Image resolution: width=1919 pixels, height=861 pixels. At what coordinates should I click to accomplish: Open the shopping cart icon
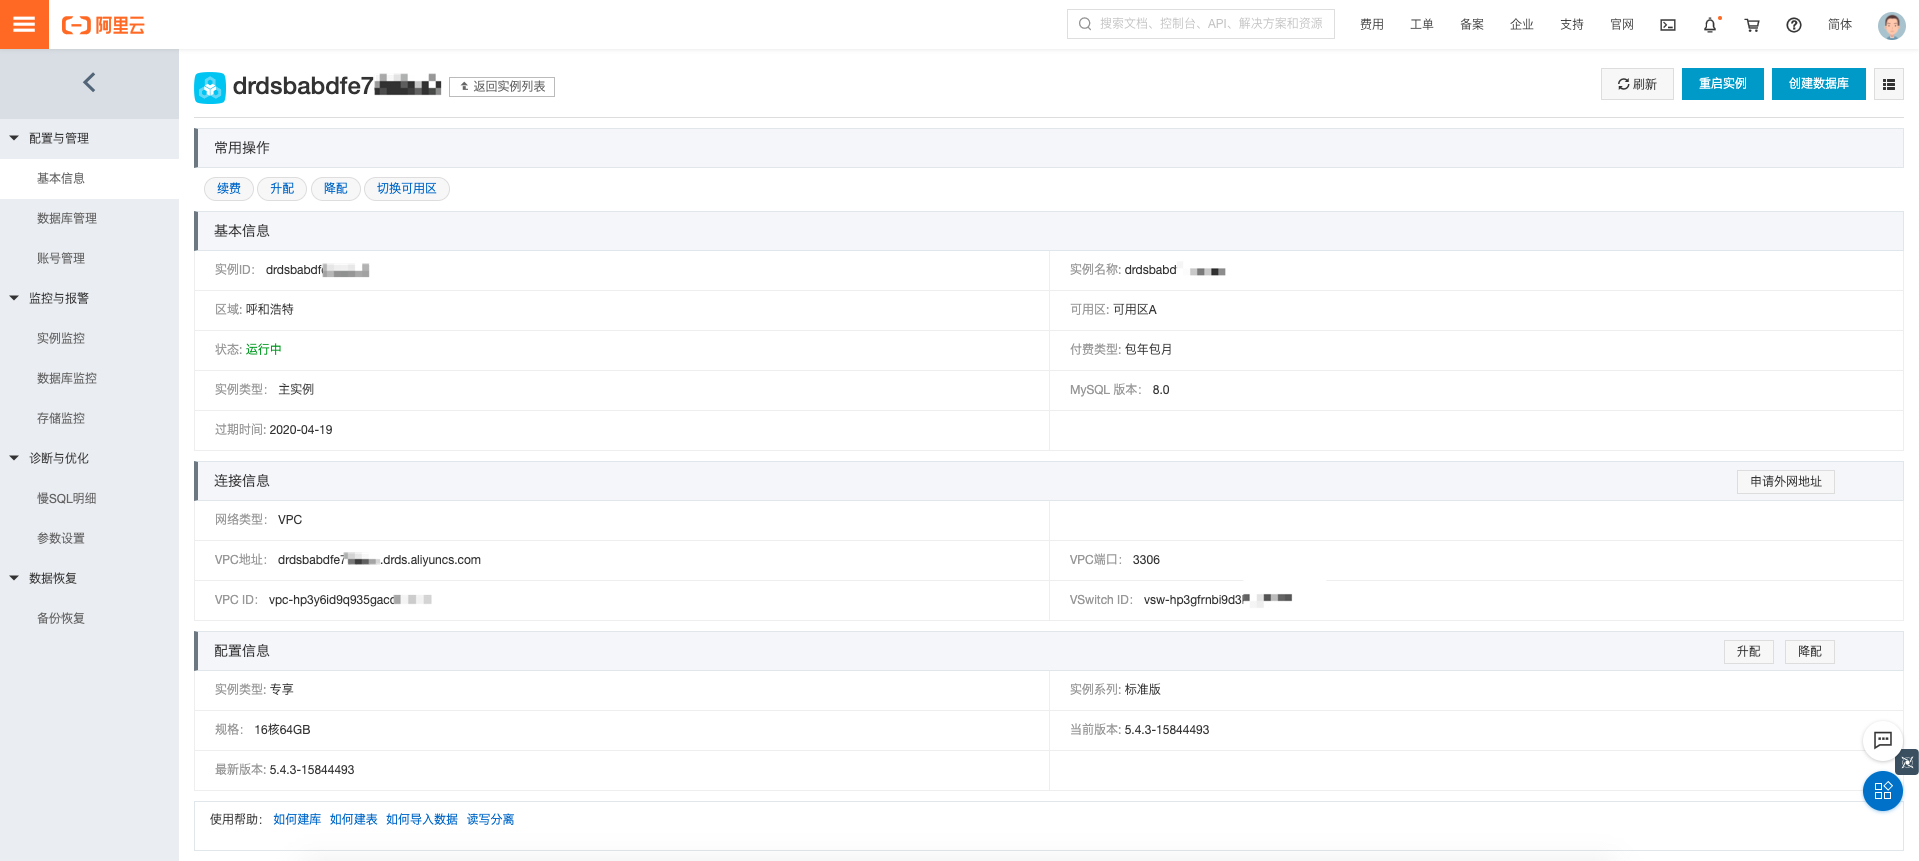1752,25
